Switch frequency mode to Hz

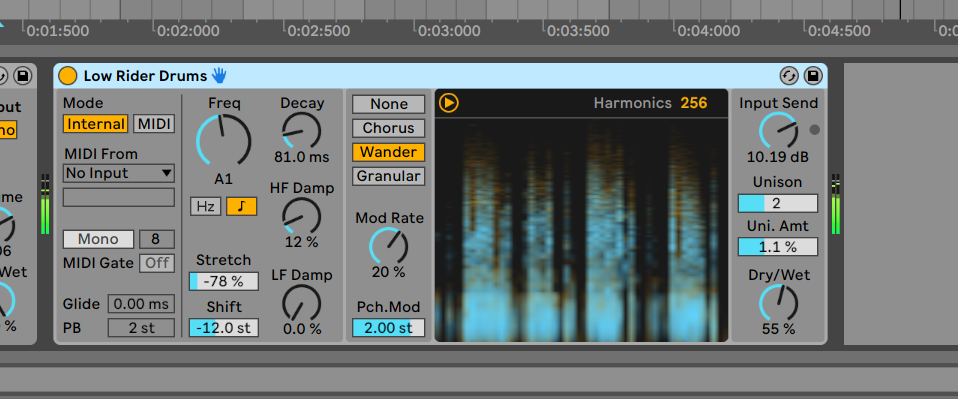[x=205, y=207]
